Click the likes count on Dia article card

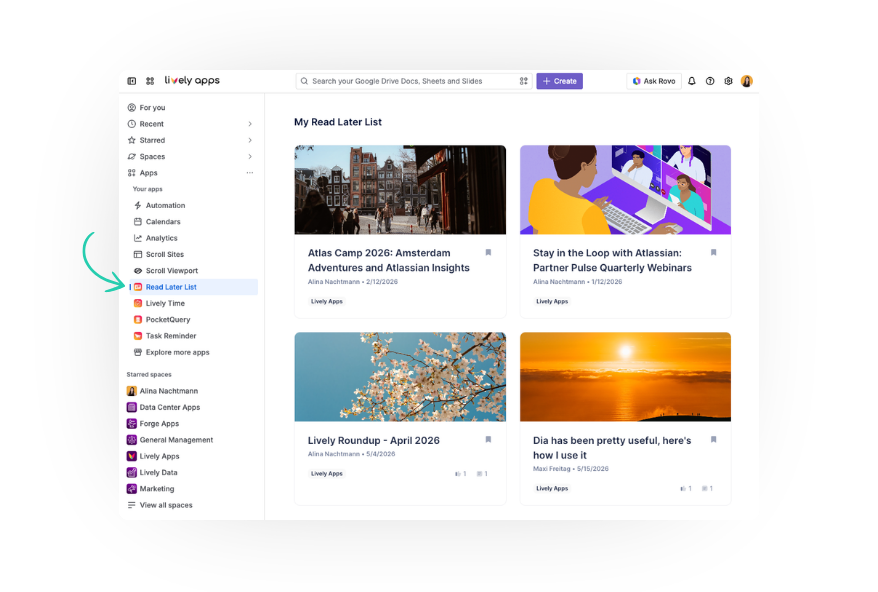(686, 488)
